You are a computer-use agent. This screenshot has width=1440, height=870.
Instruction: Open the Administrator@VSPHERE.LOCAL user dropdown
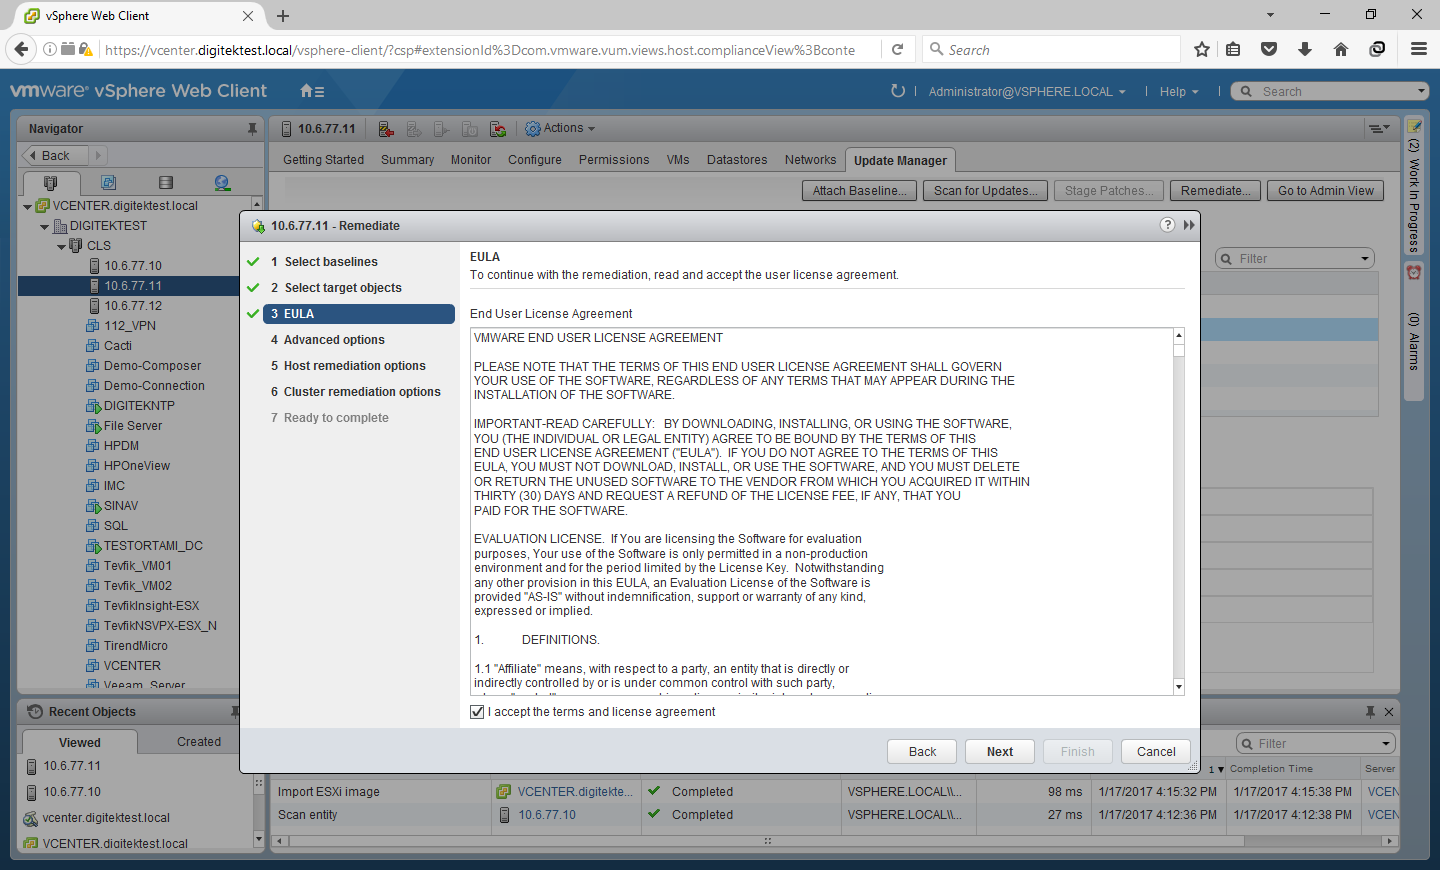pyautogui.click(x=1027, y=91)
